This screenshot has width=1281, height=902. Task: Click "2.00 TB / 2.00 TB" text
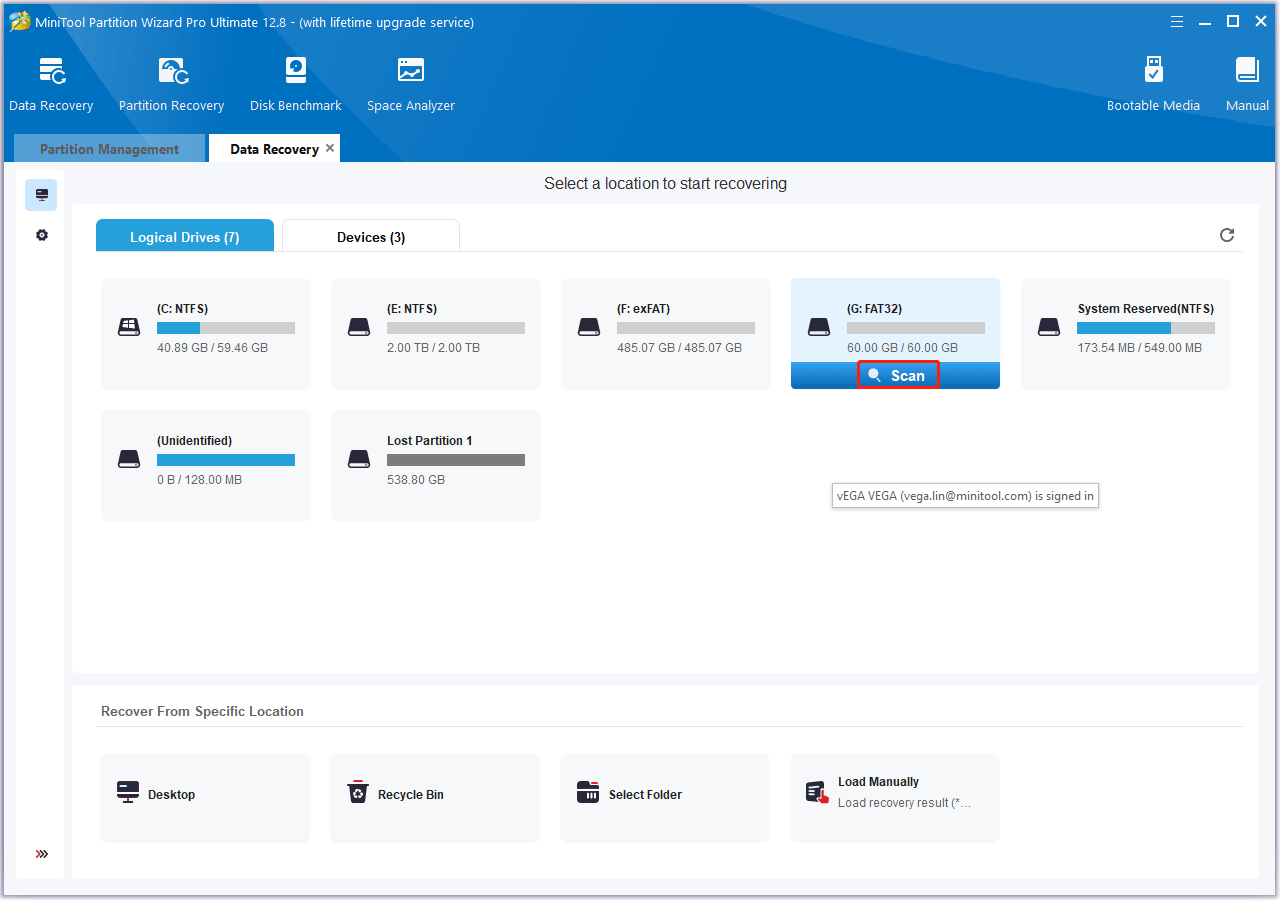[433, 348]
